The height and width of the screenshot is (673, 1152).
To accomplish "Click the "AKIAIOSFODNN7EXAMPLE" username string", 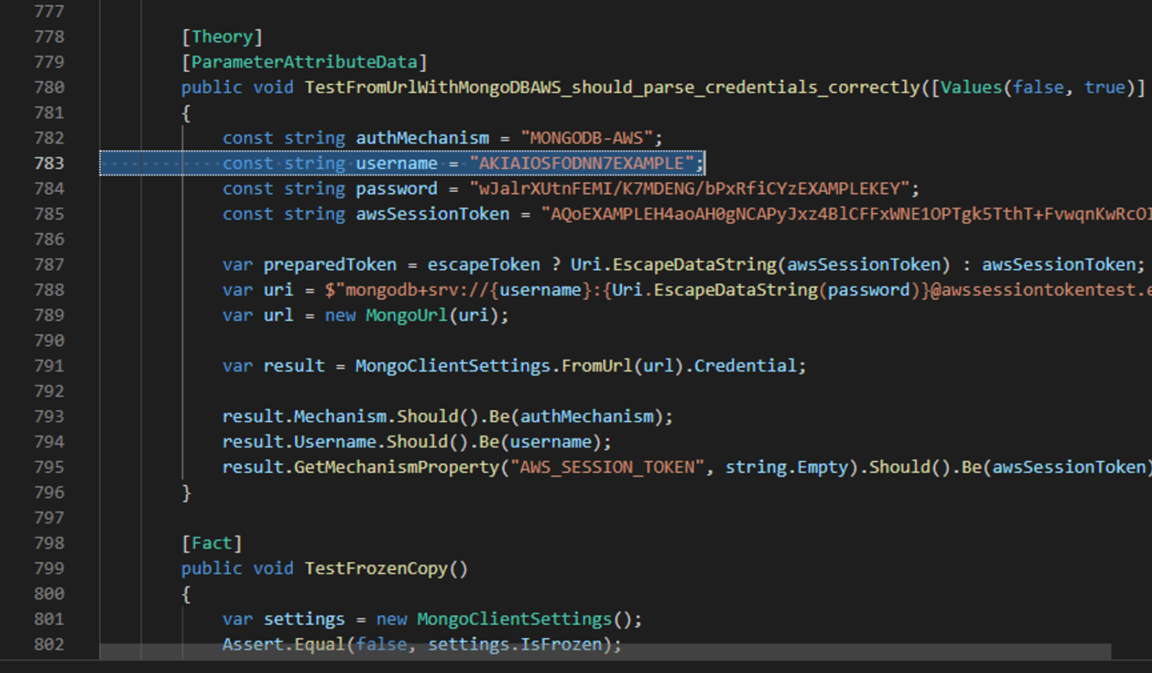I will [x=582, y=163].
